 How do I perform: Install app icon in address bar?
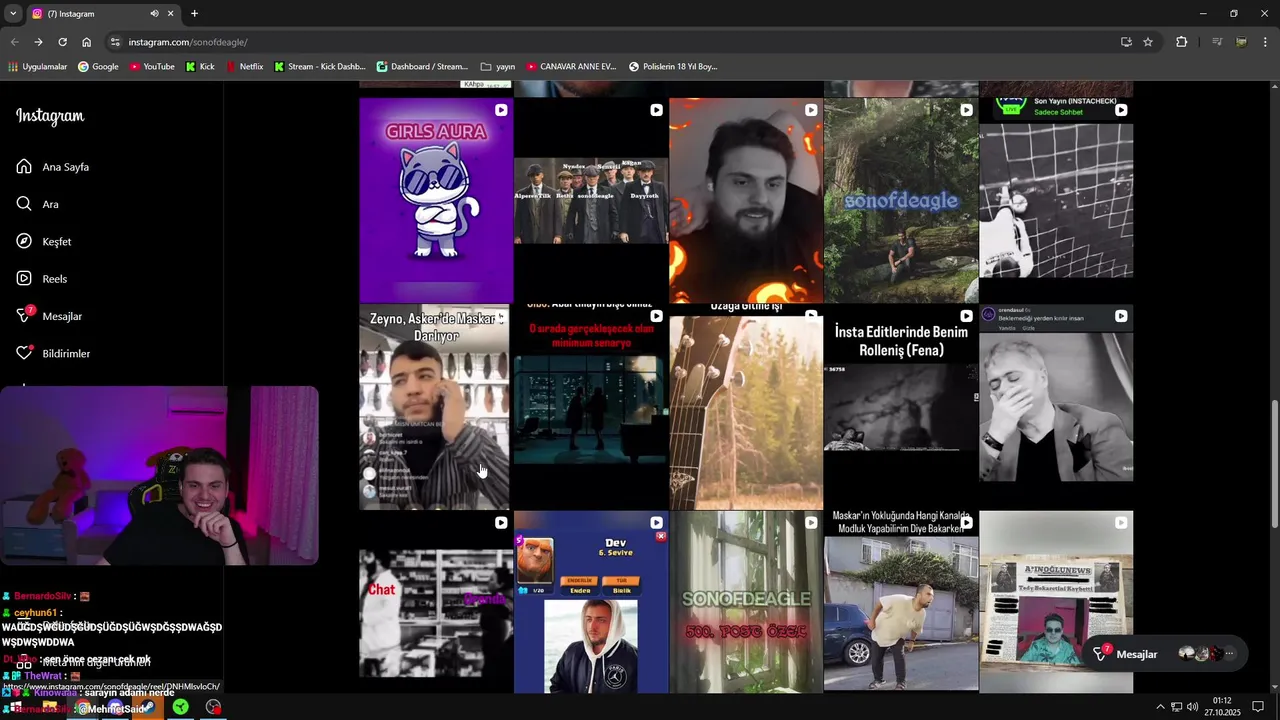[1126, 42]
